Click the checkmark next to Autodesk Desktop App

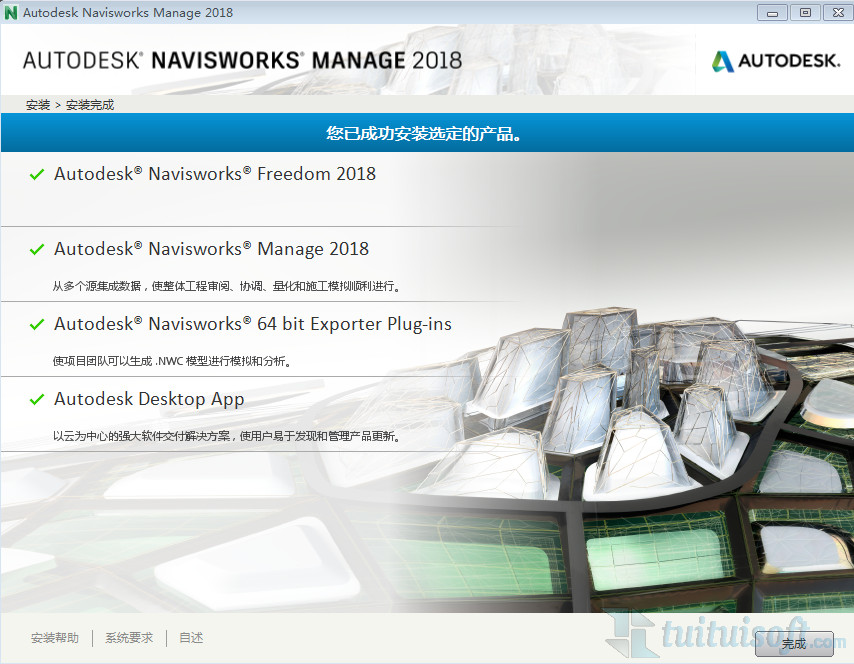click(x=37, y=399)
